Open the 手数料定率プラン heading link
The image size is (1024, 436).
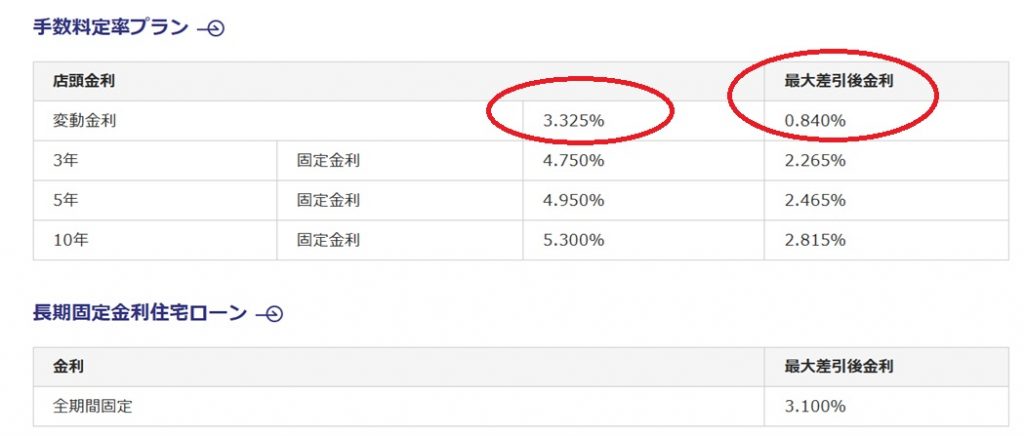[x=111, y=27]
